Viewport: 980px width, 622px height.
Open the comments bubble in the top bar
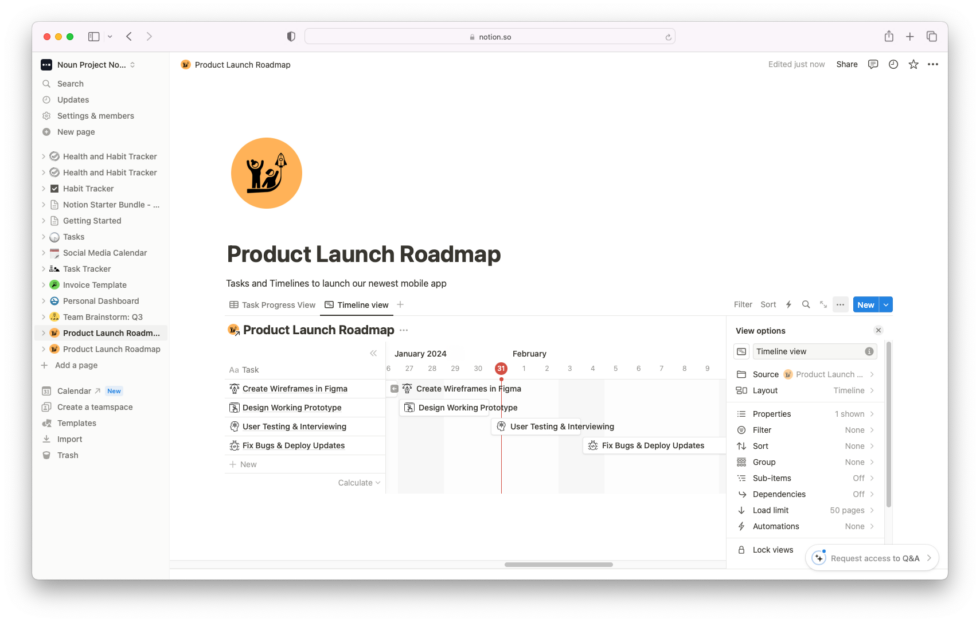pyautogui.click(x=872, y=63)
